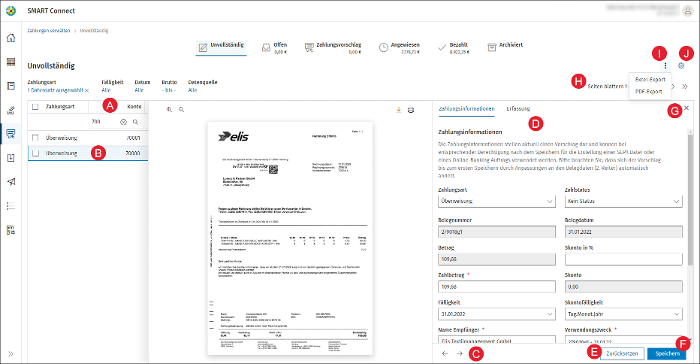Open the three-dot more options menu

[x=665, y=66]
